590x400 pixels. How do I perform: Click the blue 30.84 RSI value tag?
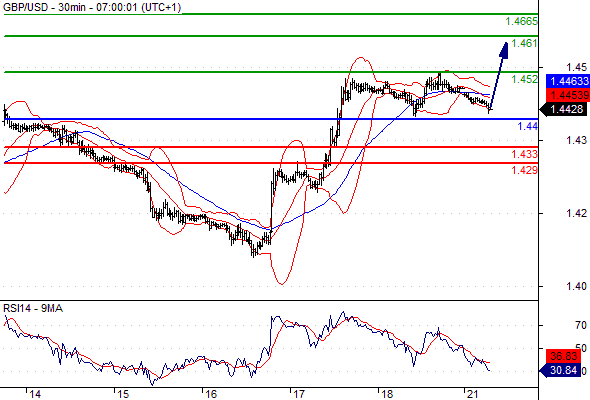(x=560, y=371)
